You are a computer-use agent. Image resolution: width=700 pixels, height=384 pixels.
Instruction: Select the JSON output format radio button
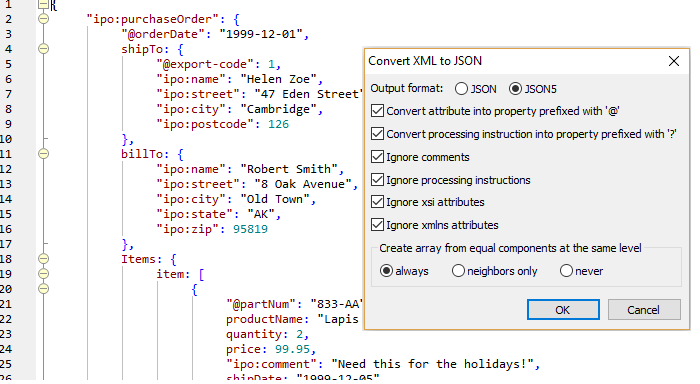[461, 89]
